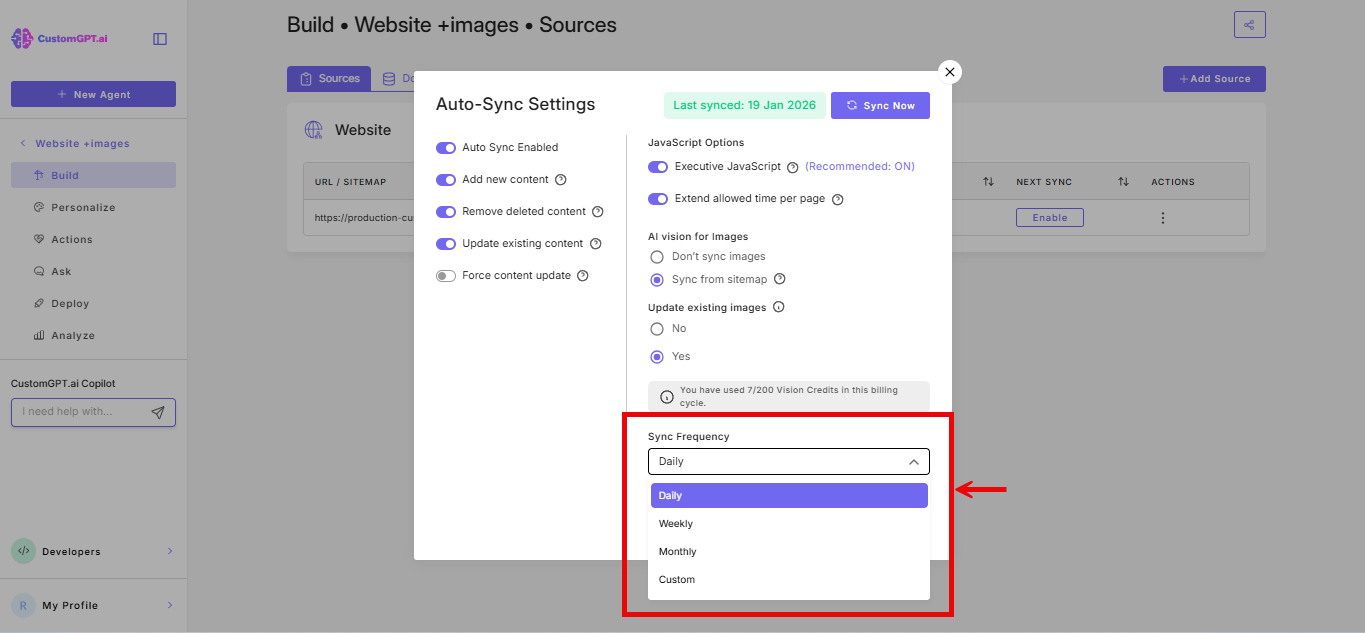Open the Sources tab
The width and height of the screenshot is (1365, 633).
coord(329,79)
